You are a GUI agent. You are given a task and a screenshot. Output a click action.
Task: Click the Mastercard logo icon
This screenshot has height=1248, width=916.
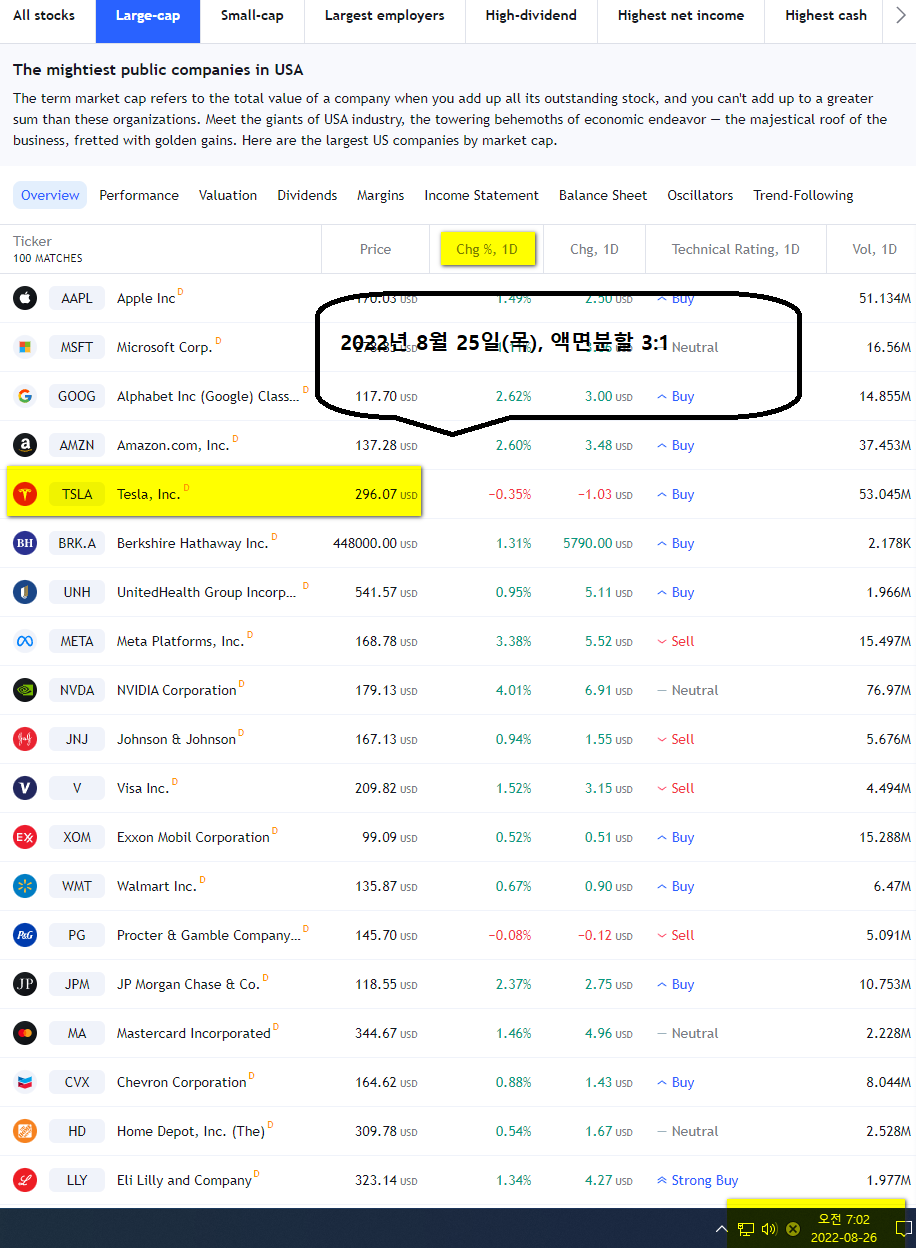(x=25, y=1033)
